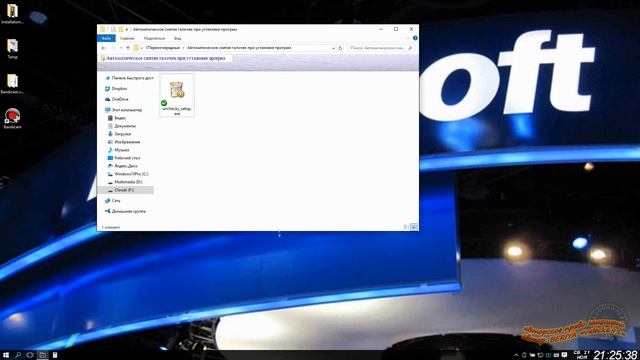Open the Файл ribbon tab
The image size is (640, 360).
[106, 38]
